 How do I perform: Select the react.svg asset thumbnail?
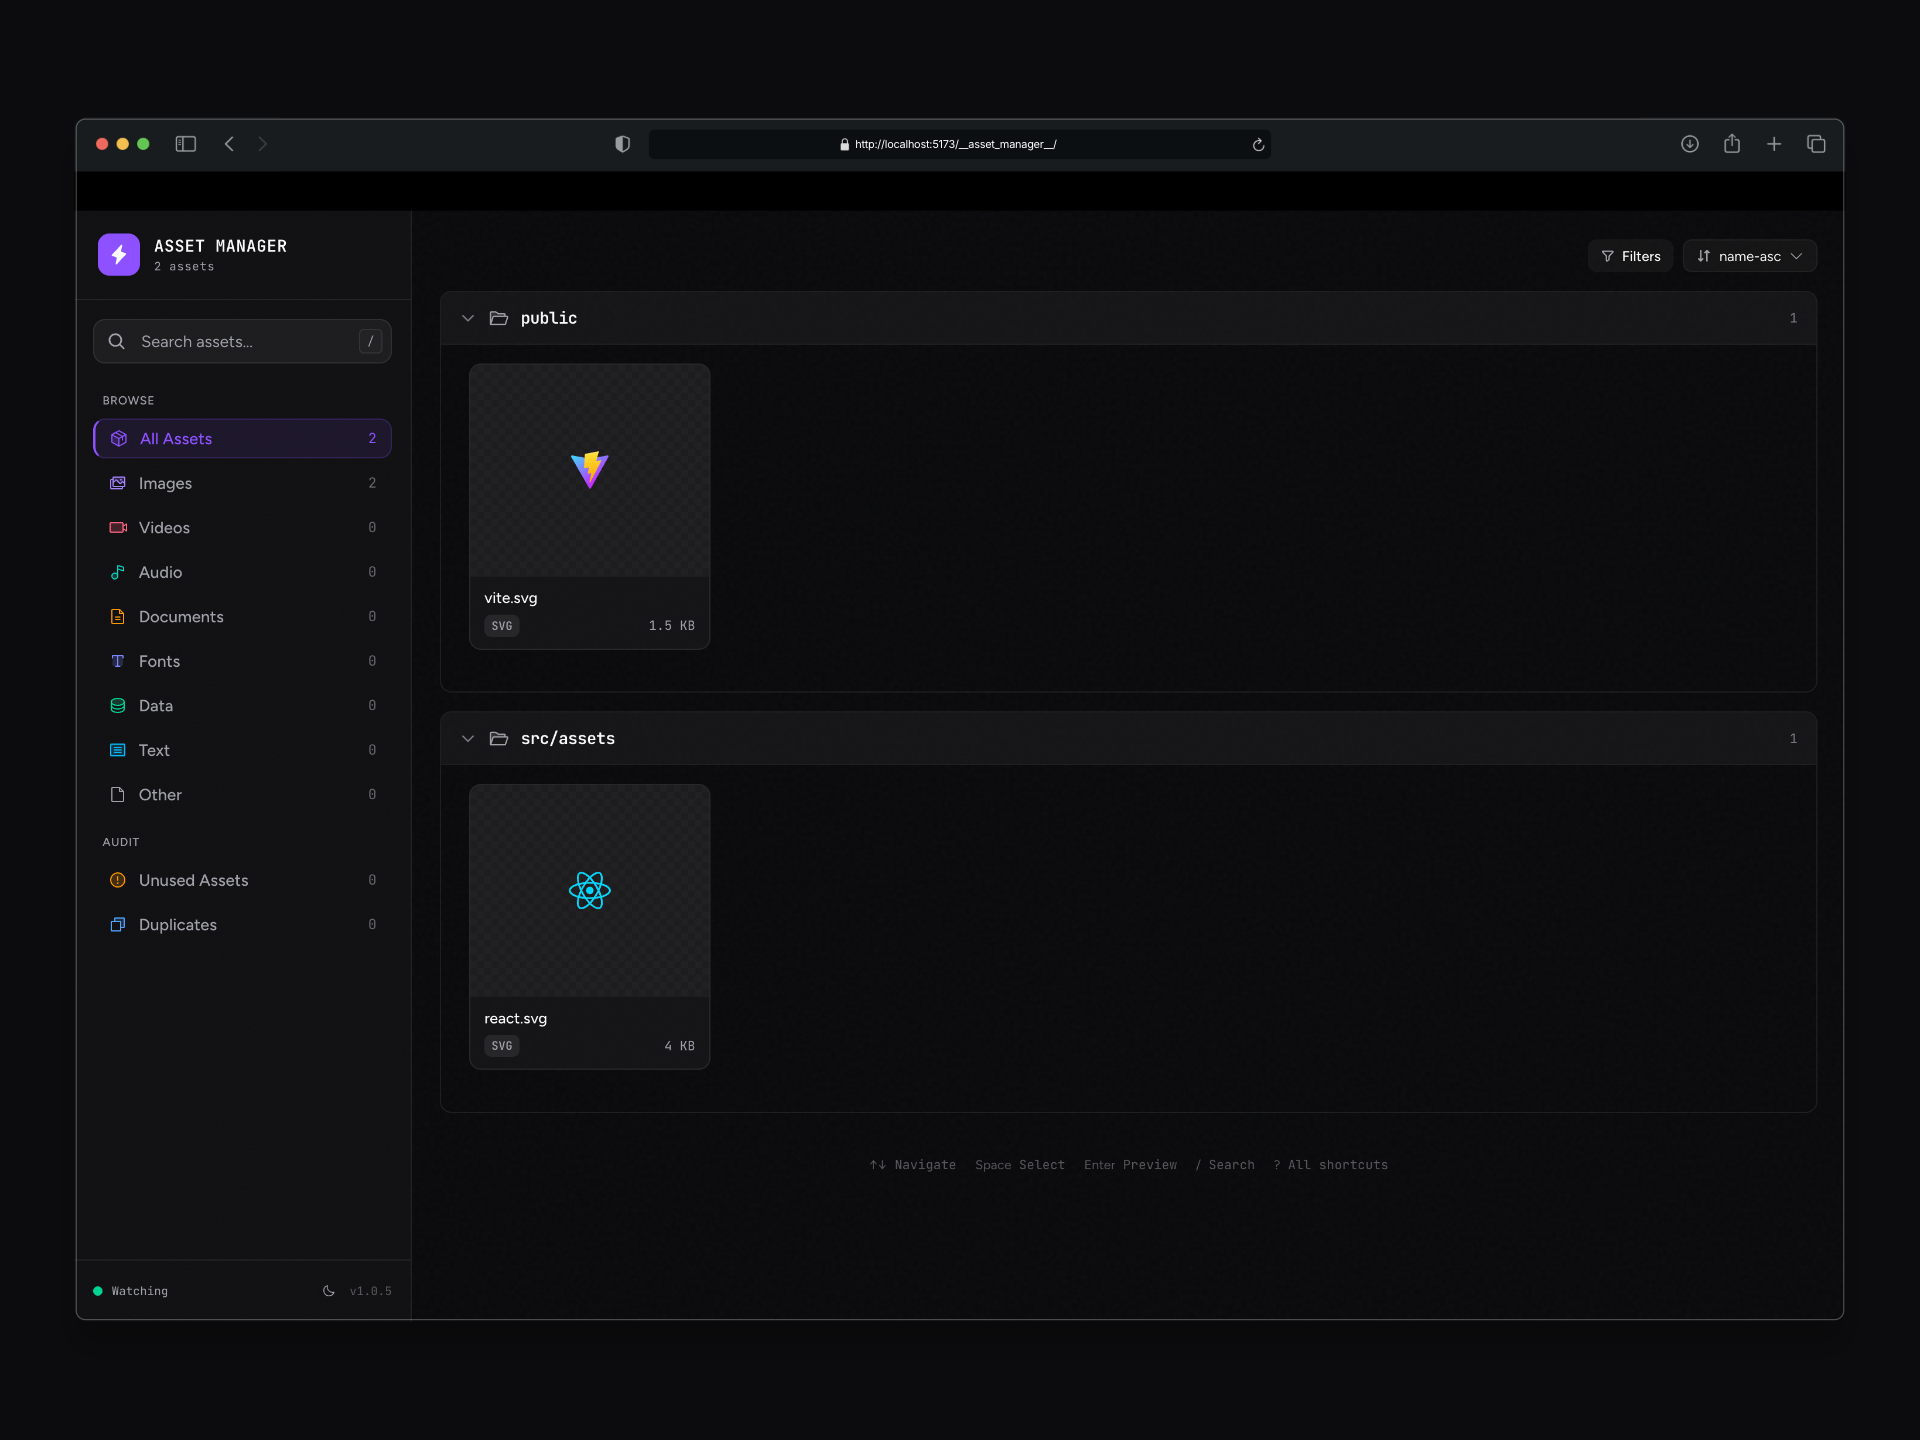pos(589,890)
